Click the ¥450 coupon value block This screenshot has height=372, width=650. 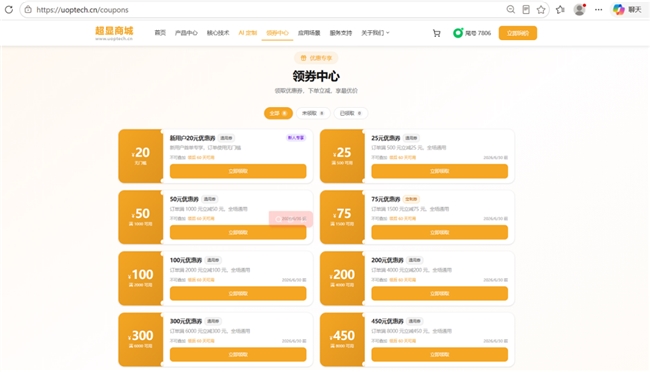point(342,339)
